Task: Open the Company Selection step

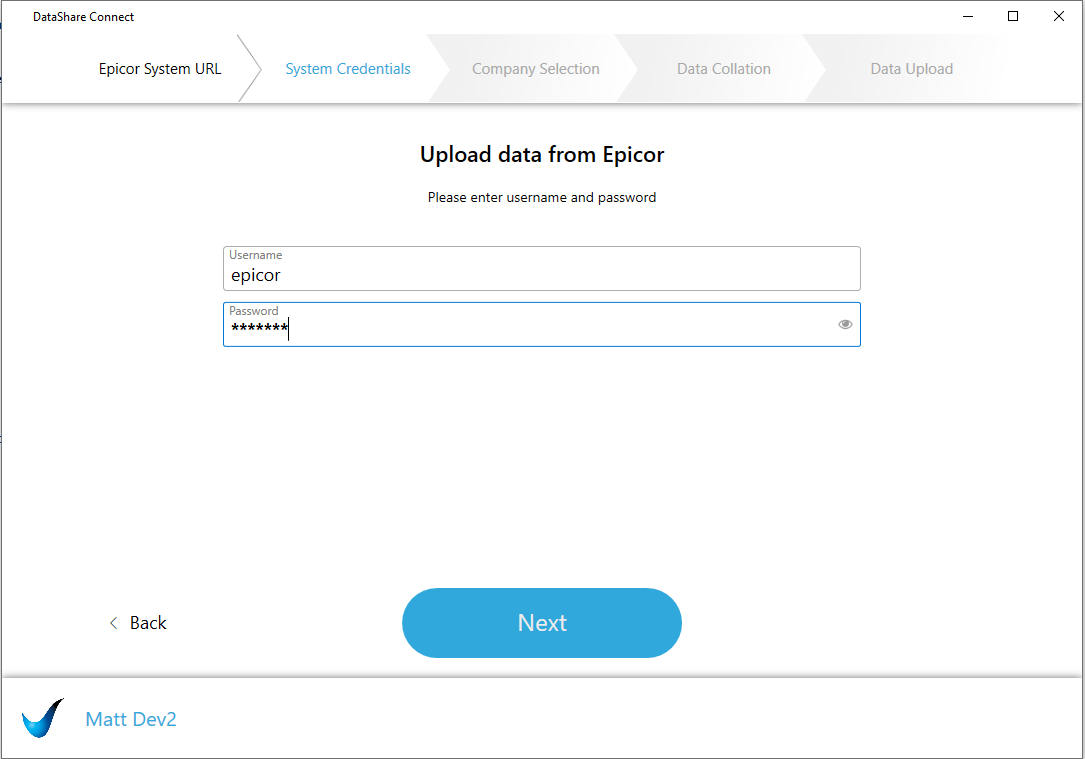Action: 536,68
